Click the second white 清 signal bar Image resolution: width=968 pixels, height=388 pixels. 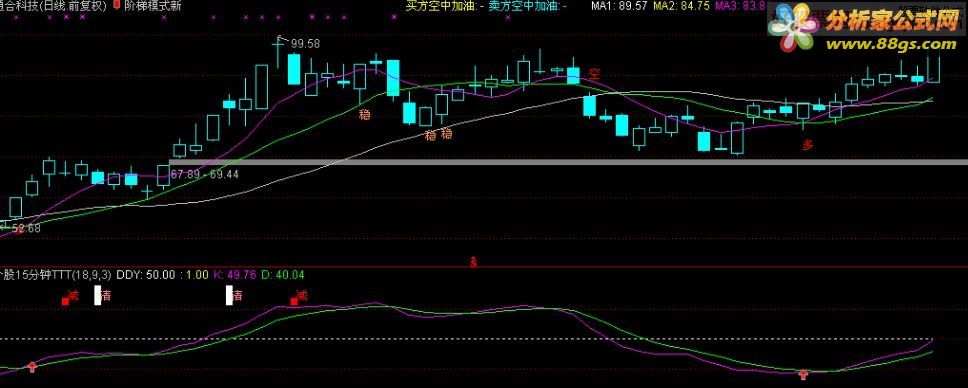(229, 295)
